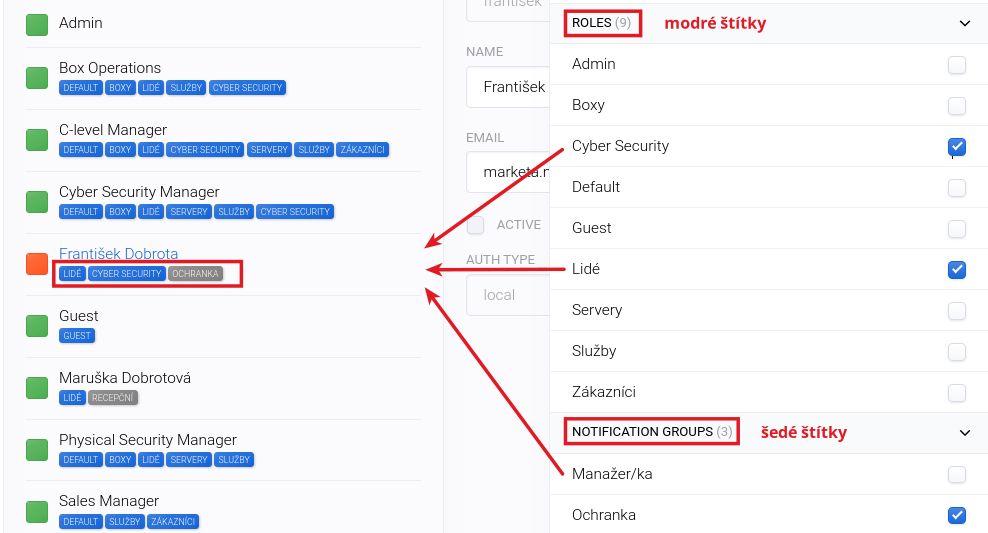Click the green status icon for Sales Manager

[37, 511]
